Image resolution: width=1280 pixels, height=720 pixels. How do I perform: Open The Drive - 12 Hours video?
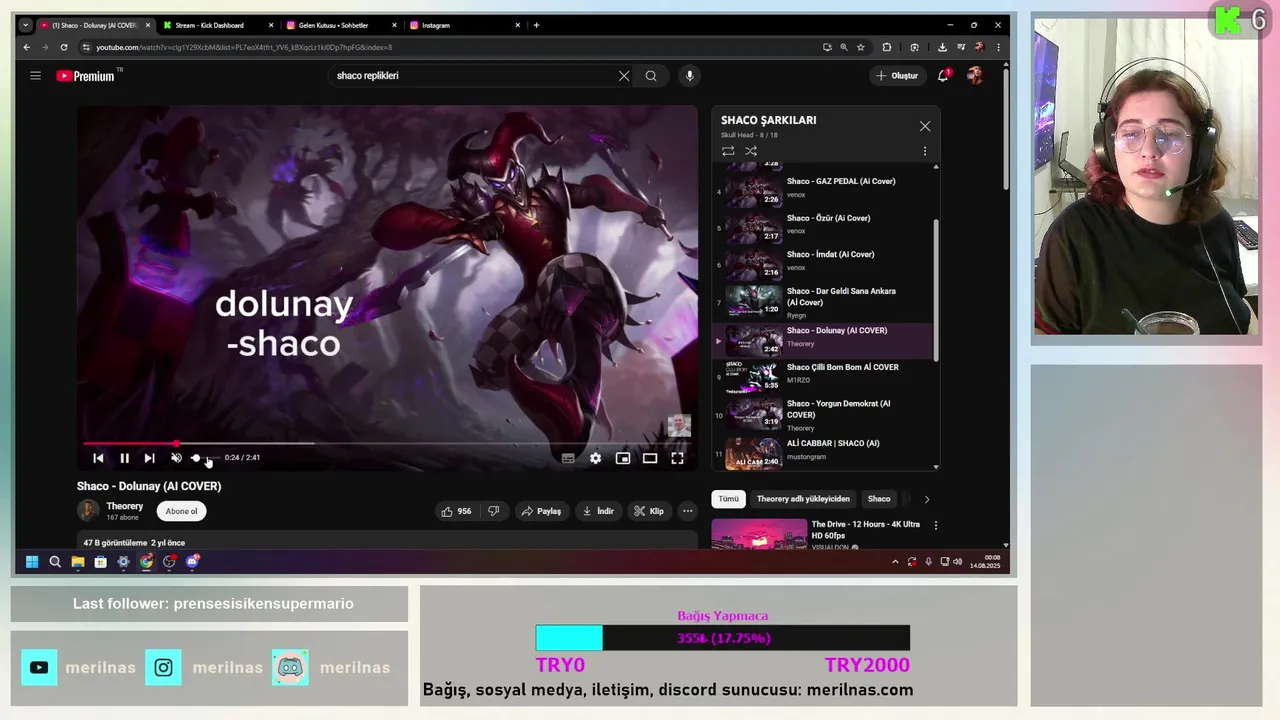(820, 535)
